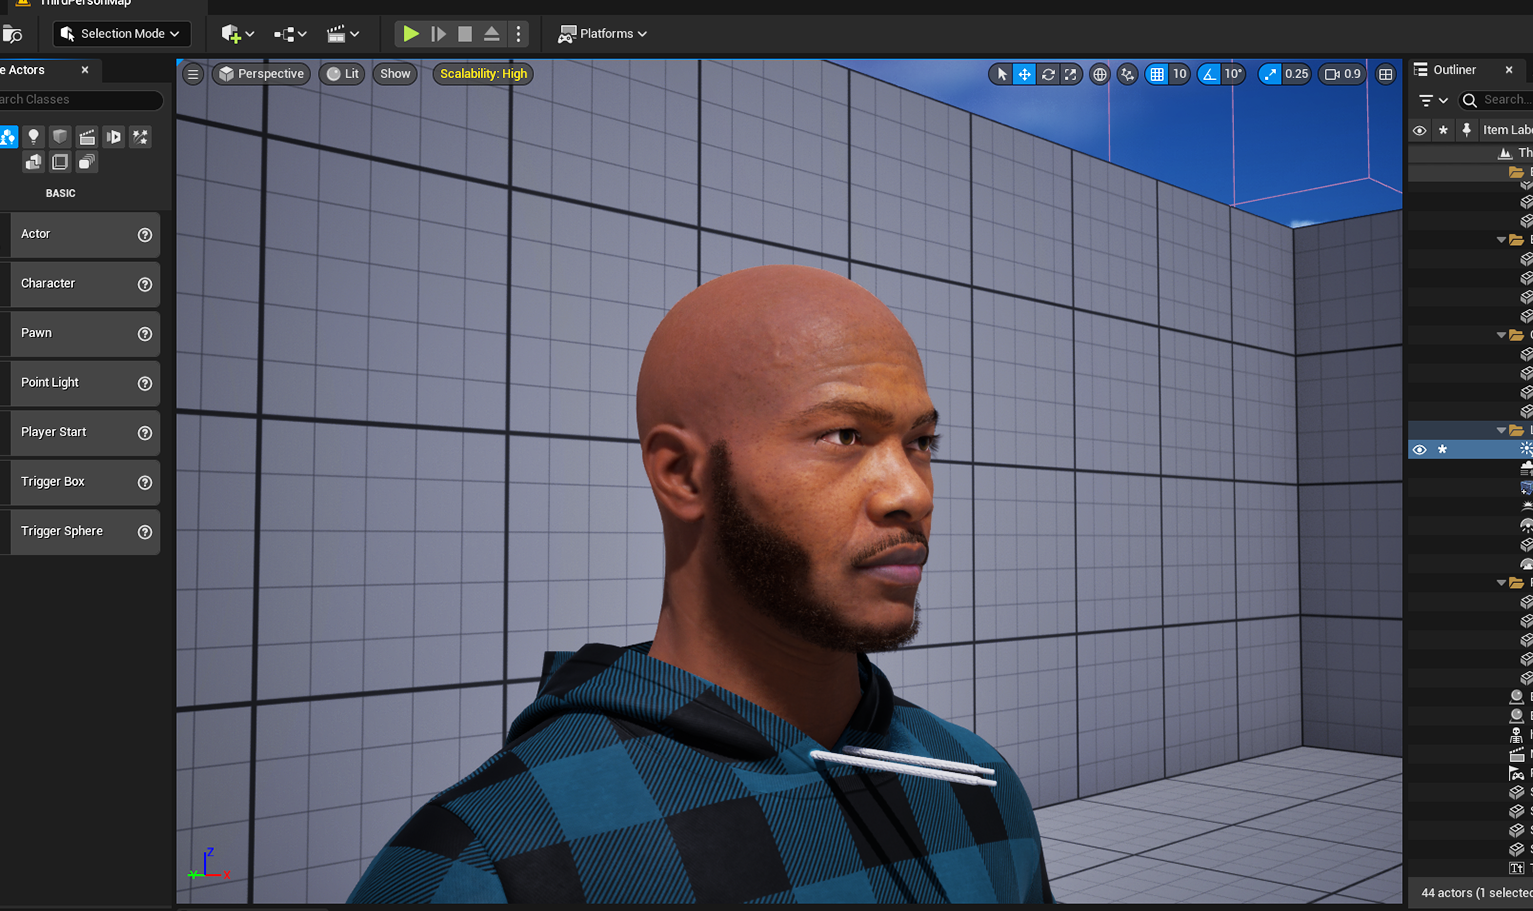The width and height of the screenshot is (1533, 911).
Task: Select the Basic actors category icon
Action: [x=8, y=137]
